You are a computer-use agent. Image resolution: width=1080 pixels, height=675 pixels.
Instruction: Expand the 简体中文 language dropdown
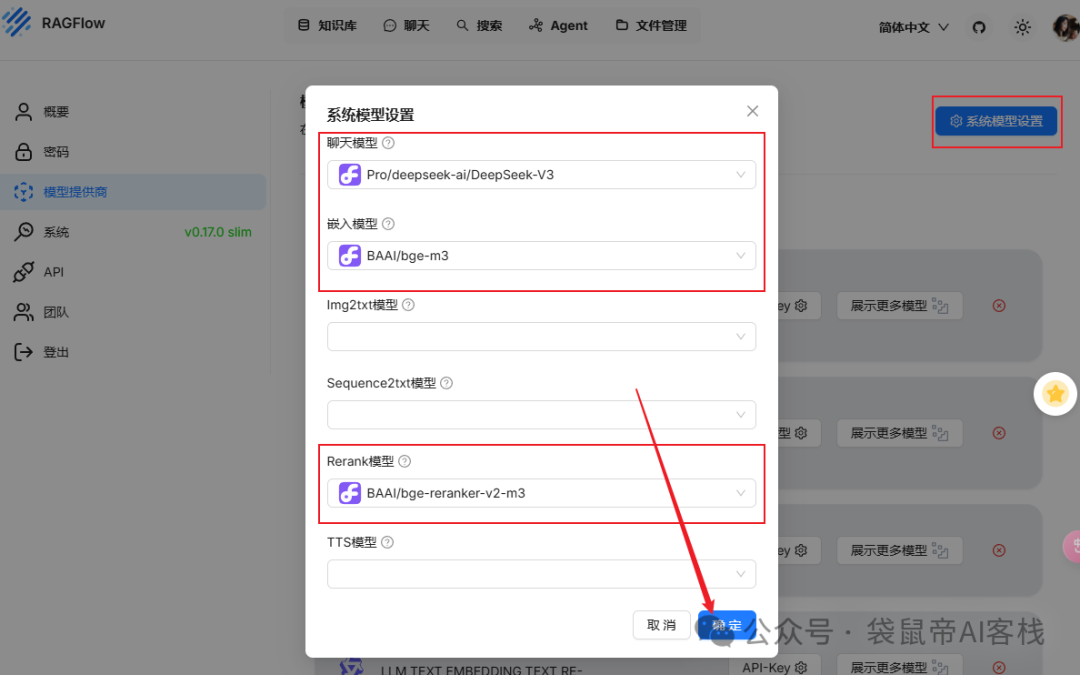point(913,28)
